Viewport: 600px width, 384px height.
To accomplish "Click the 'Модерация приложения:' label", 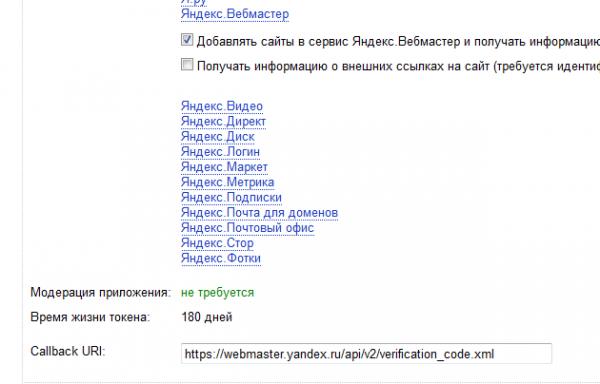I will pos(101,293).
